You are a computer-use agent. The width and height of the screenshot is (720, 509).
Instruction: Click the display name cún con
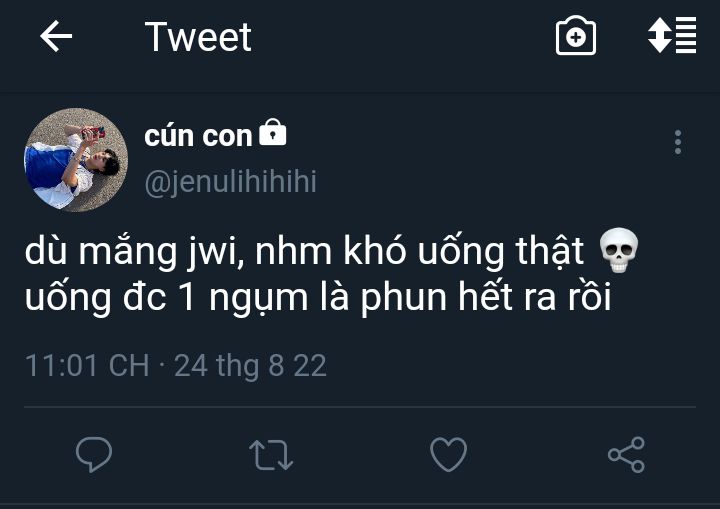(x=198, y=136)
